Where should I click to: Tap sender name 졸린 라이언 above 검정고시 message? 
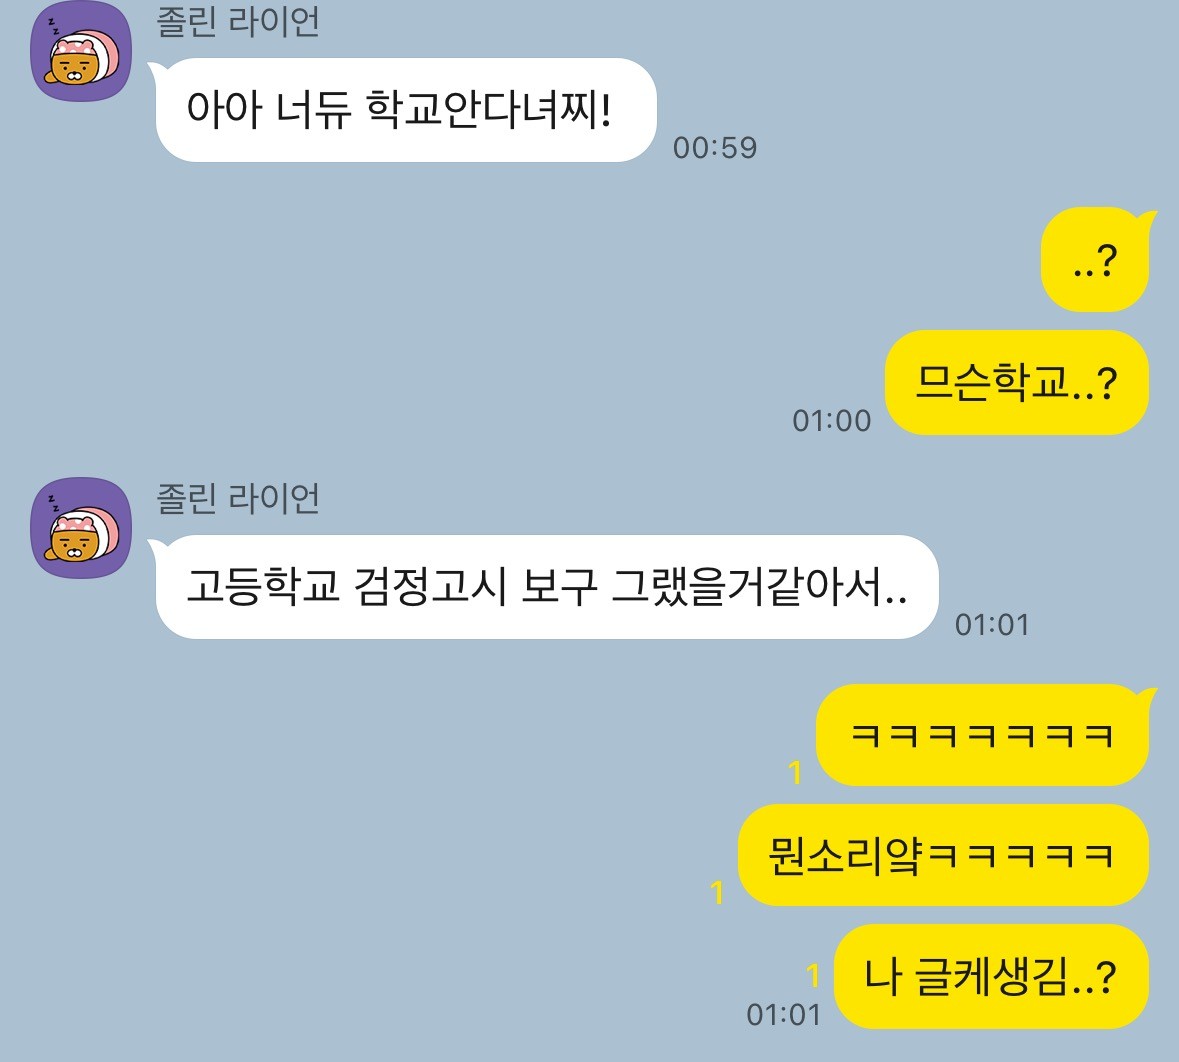238,498
